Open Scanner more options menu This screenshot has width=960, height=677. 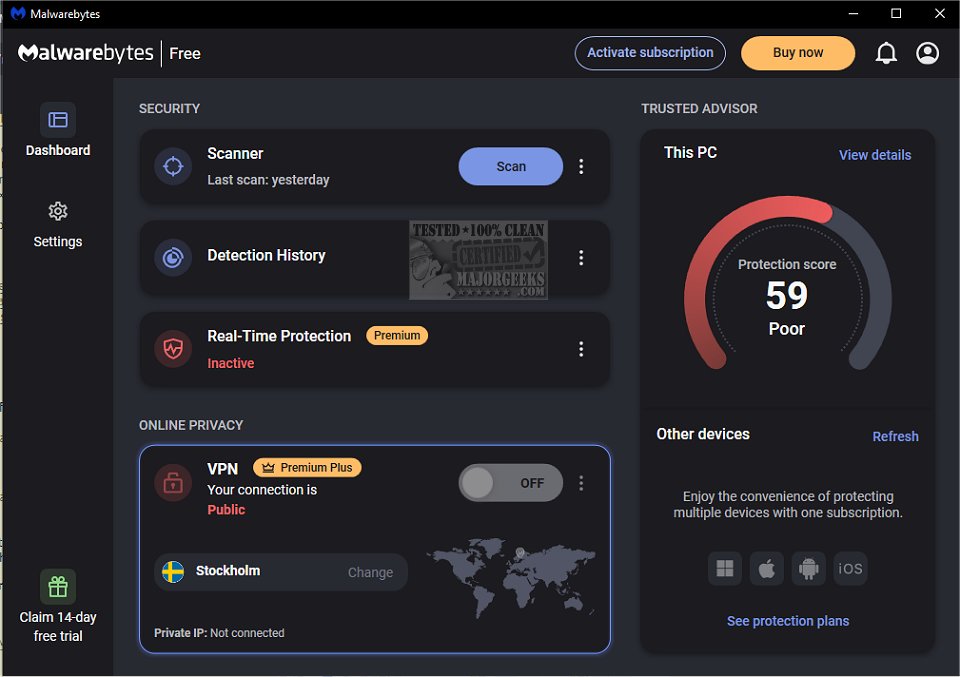pyautogui.click(x=581, y=167)
